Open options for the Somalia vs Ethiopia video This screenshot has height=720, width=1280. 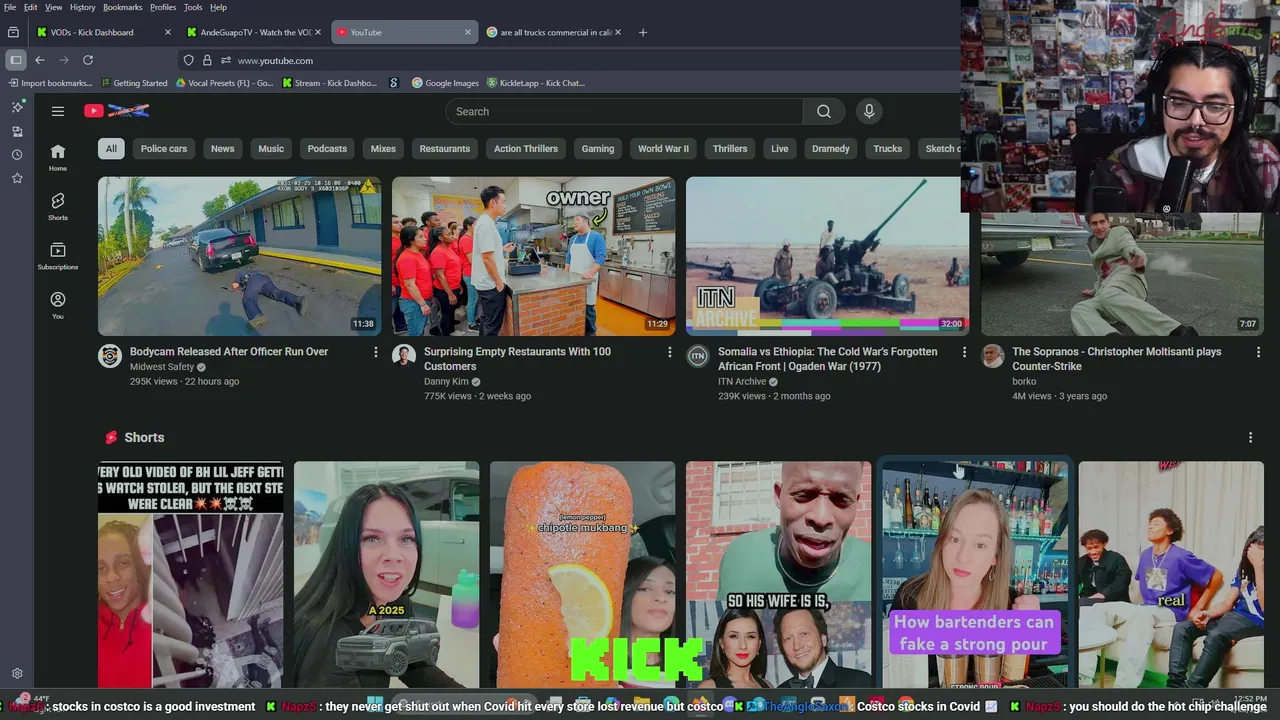click(x=964, y=352)
